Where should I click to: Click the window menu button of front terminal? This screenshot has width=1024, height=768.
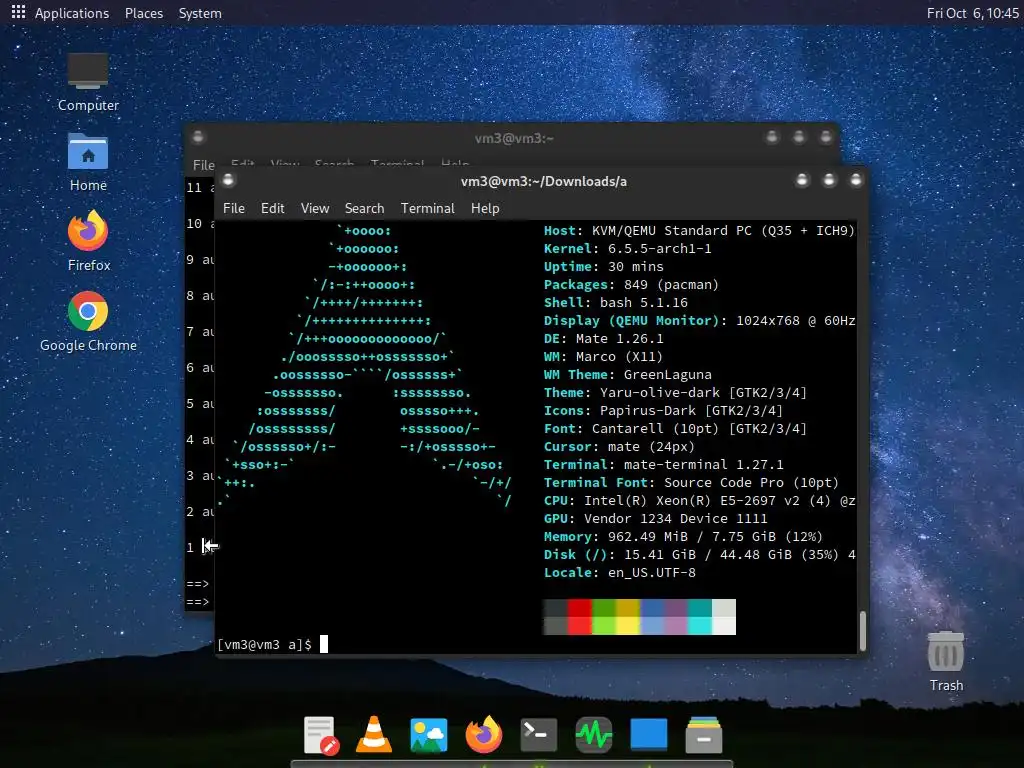228,180
